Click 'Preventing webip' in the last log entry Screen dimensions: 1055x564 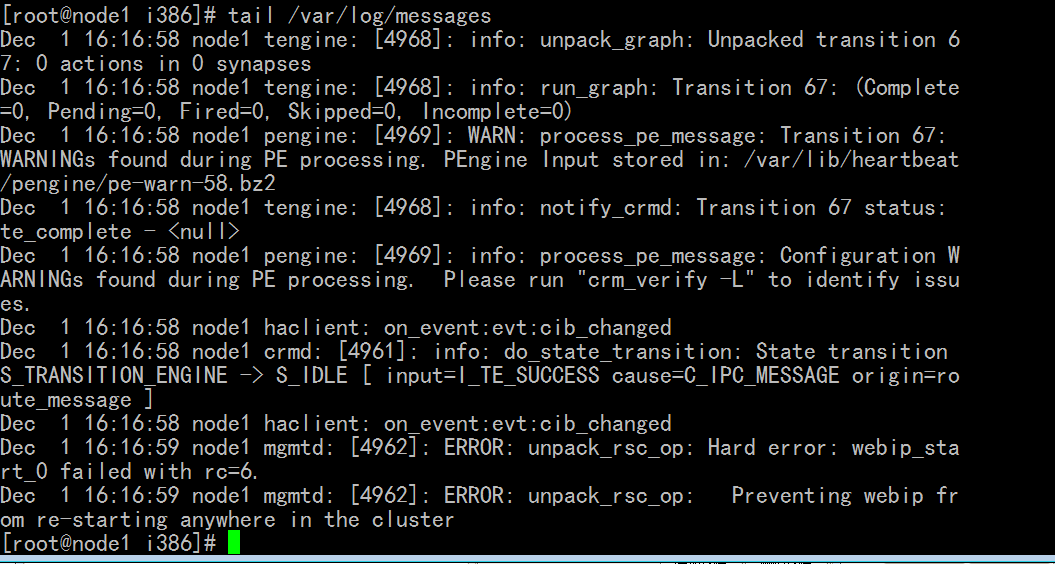pos(828,496)
